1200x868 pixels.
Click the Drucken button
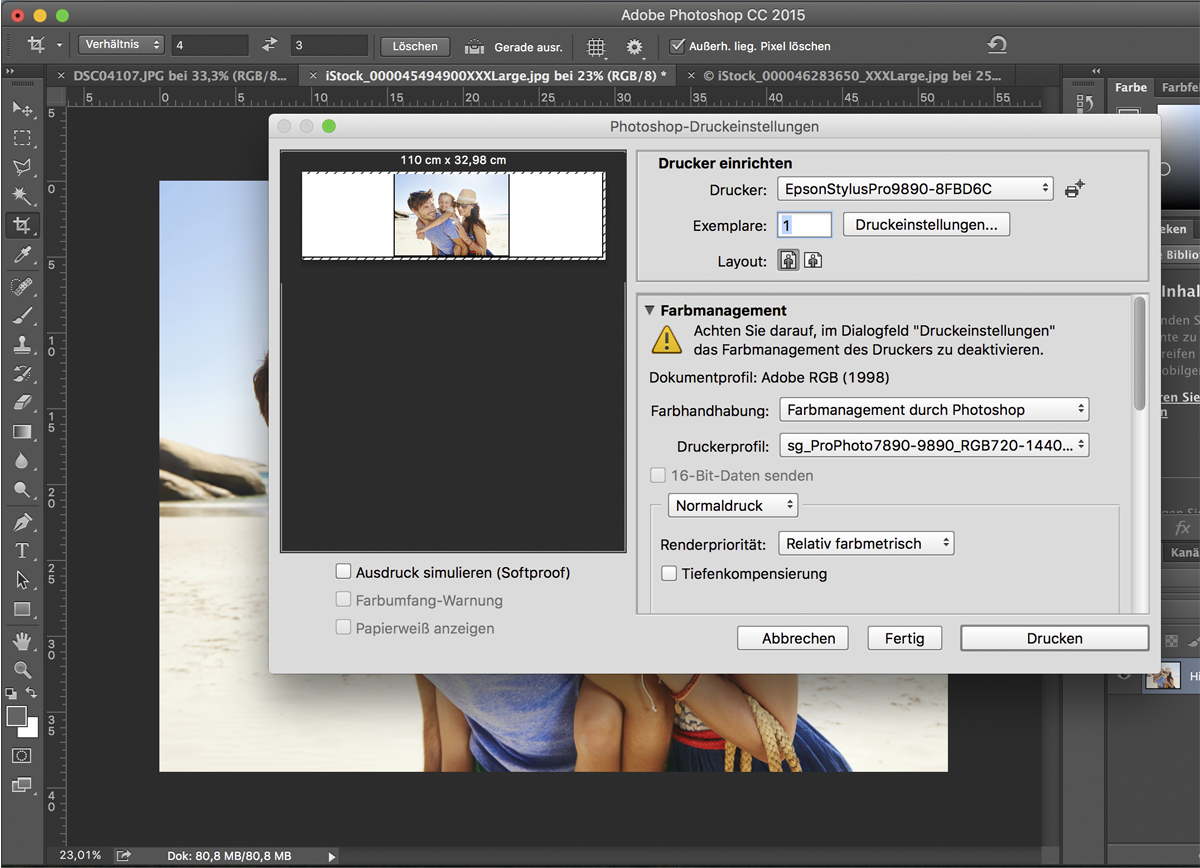pyautogui.click(x=1054, y=638)
